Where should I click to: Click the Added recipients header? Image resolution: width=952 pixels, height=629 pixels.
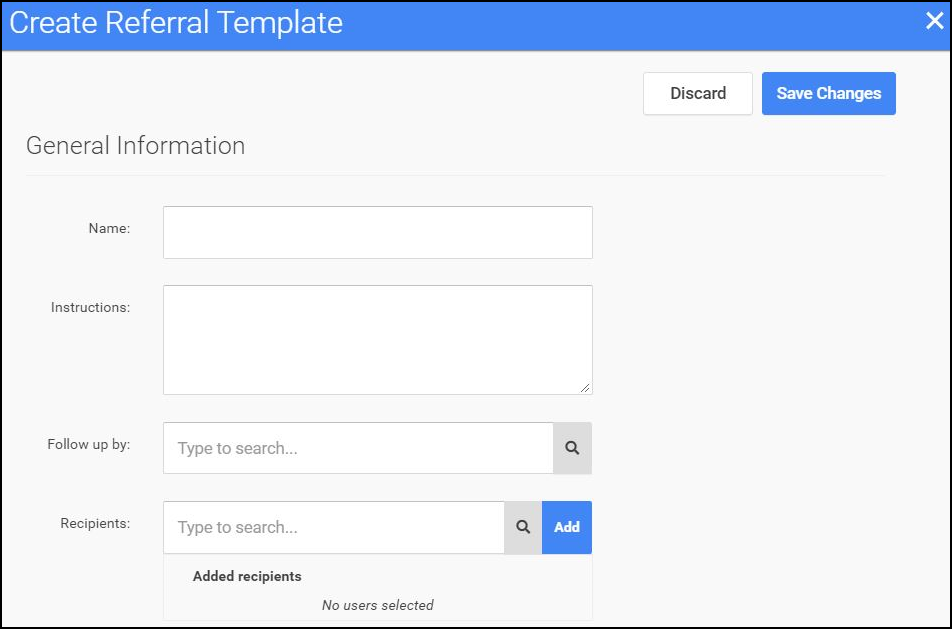tap(247, 576)
